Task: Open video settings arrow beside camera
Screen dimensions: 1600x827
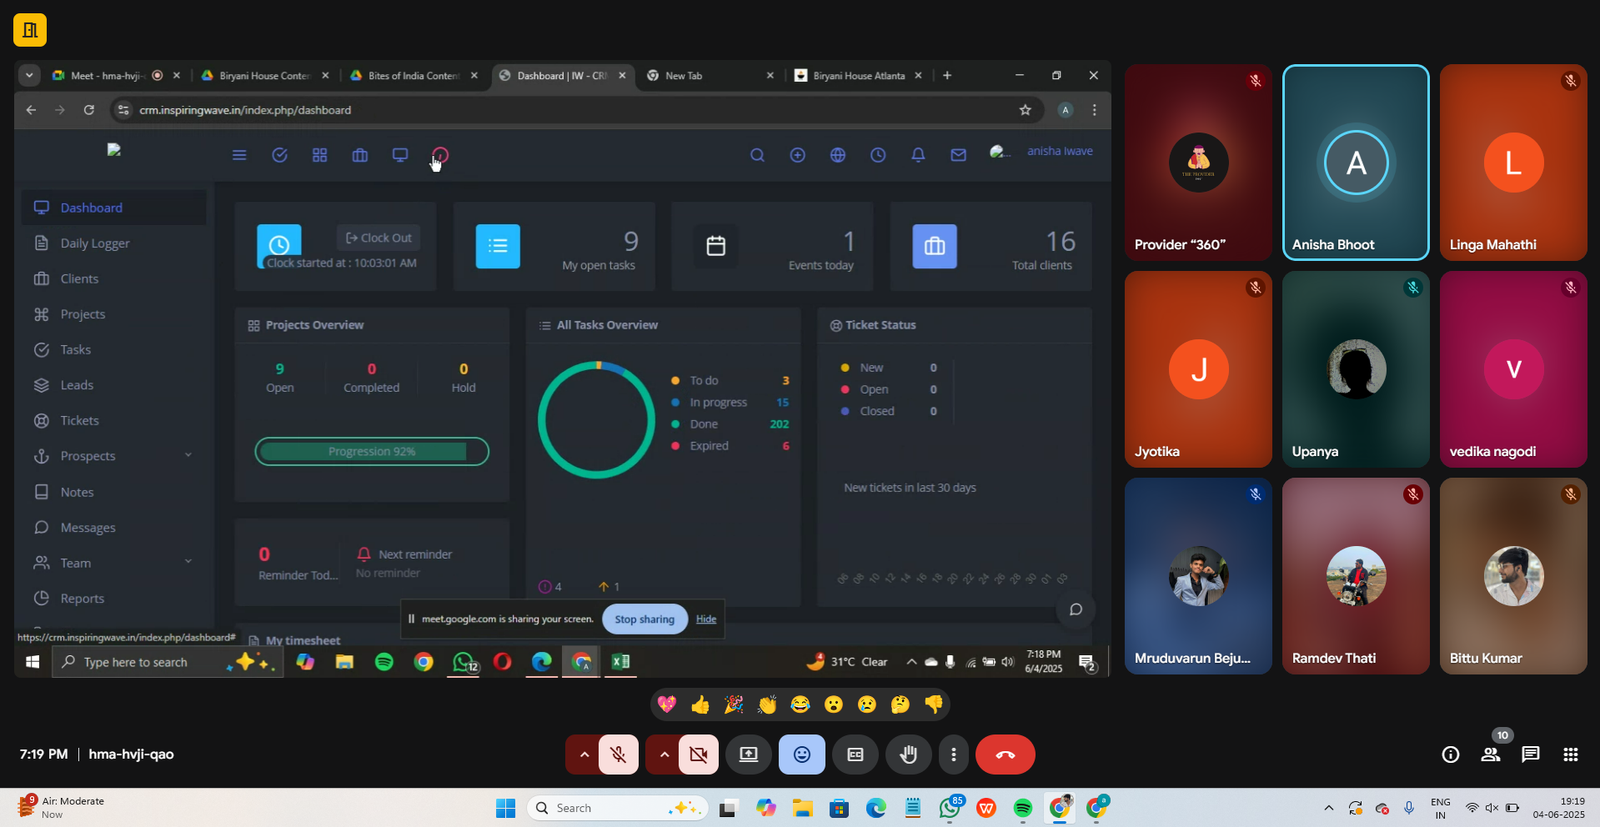Action: click(663, 755)
